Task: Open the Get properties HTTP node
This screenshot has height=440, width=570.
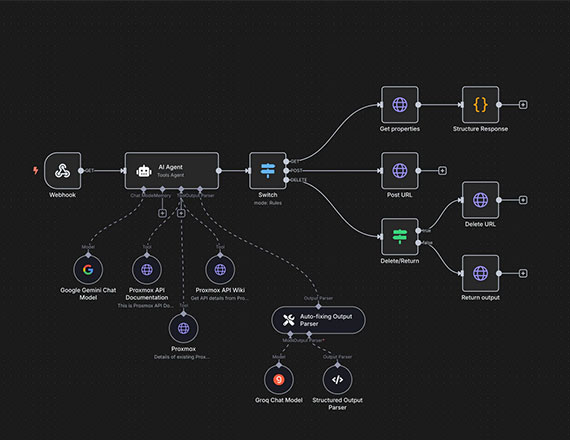Action: [x=400, y=105]
